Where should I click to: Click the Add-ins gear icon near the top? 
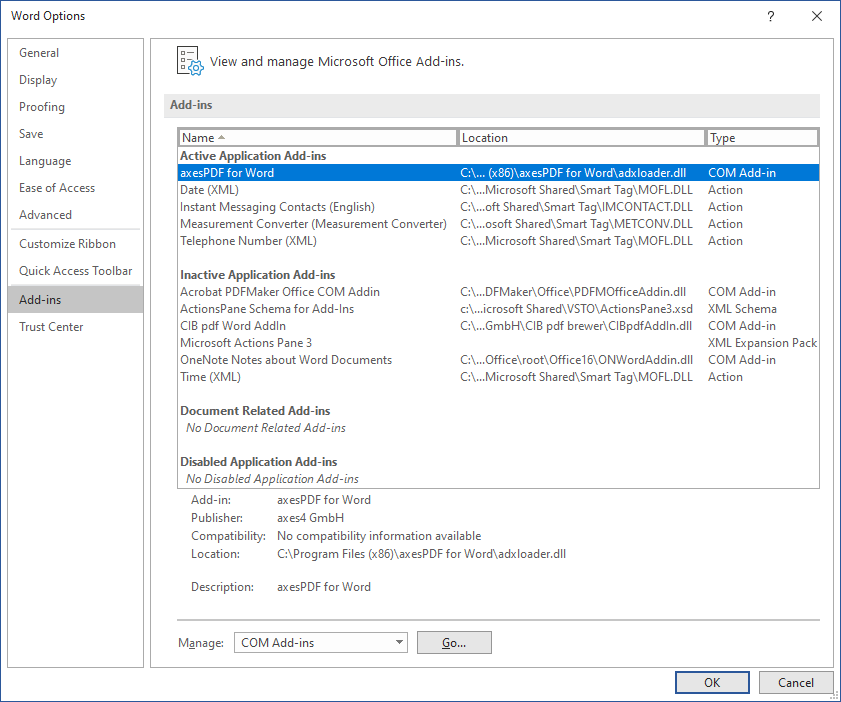click(189, 61)
